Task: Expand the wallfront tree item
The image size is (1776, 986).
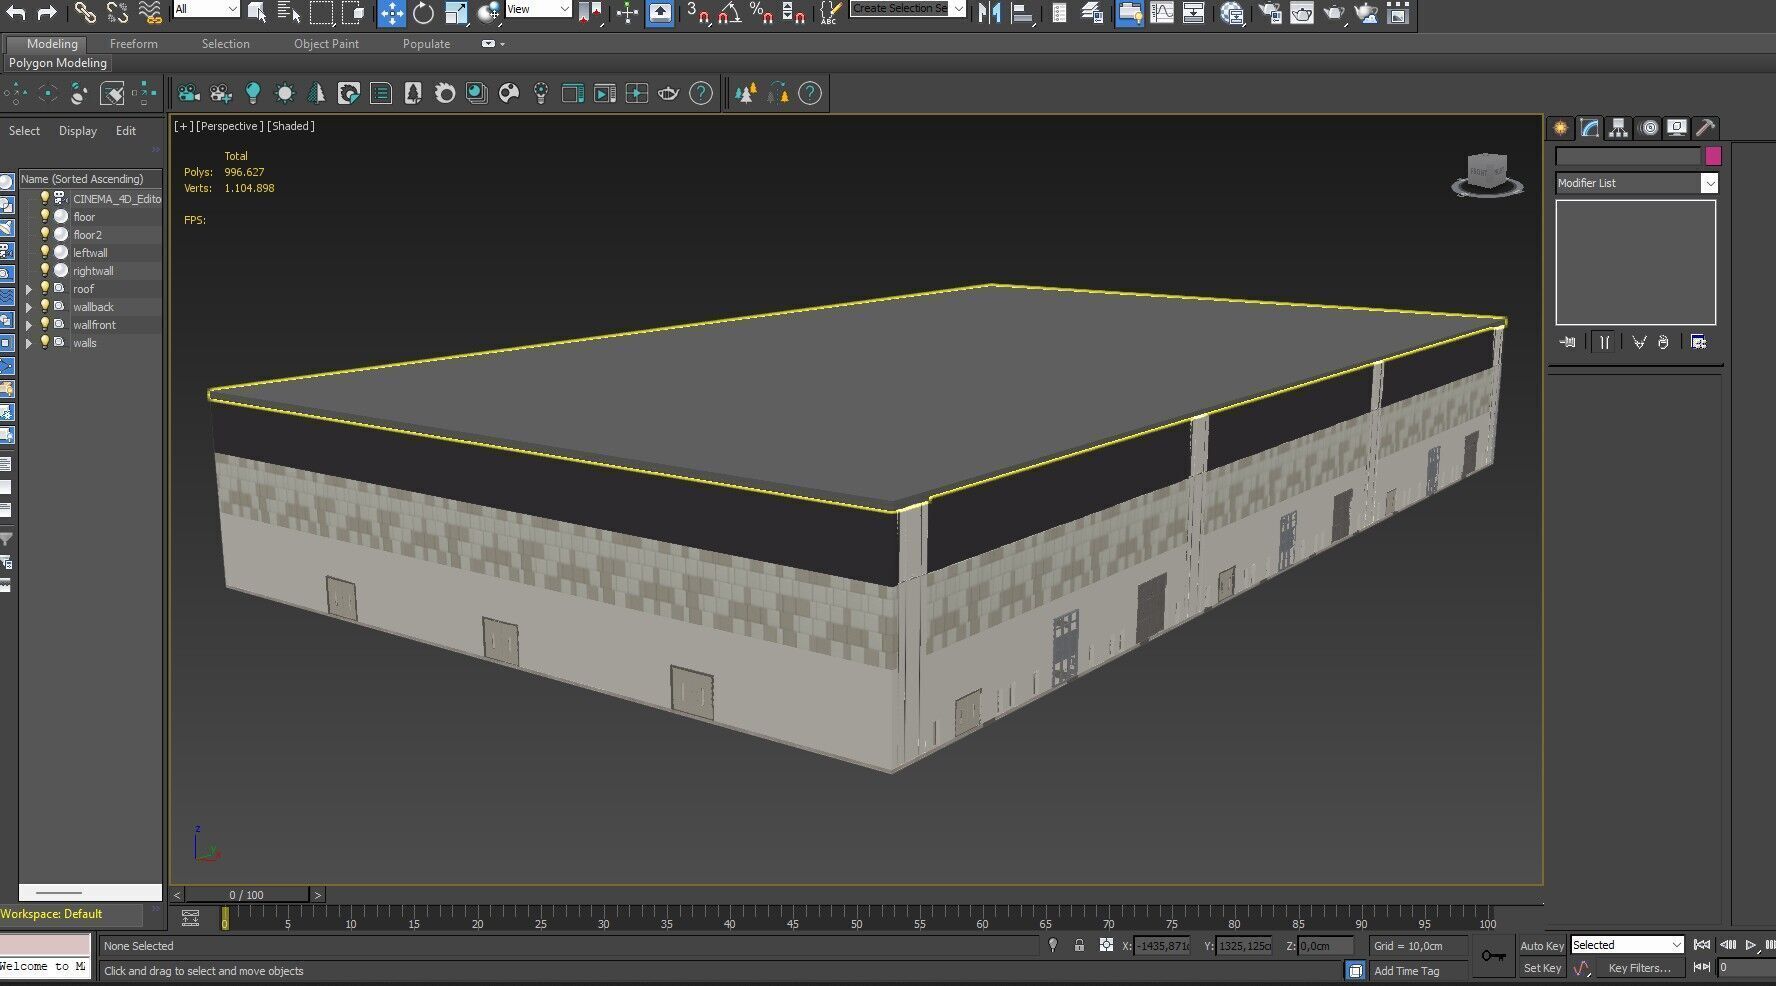Action: click(x=29, y=325)
